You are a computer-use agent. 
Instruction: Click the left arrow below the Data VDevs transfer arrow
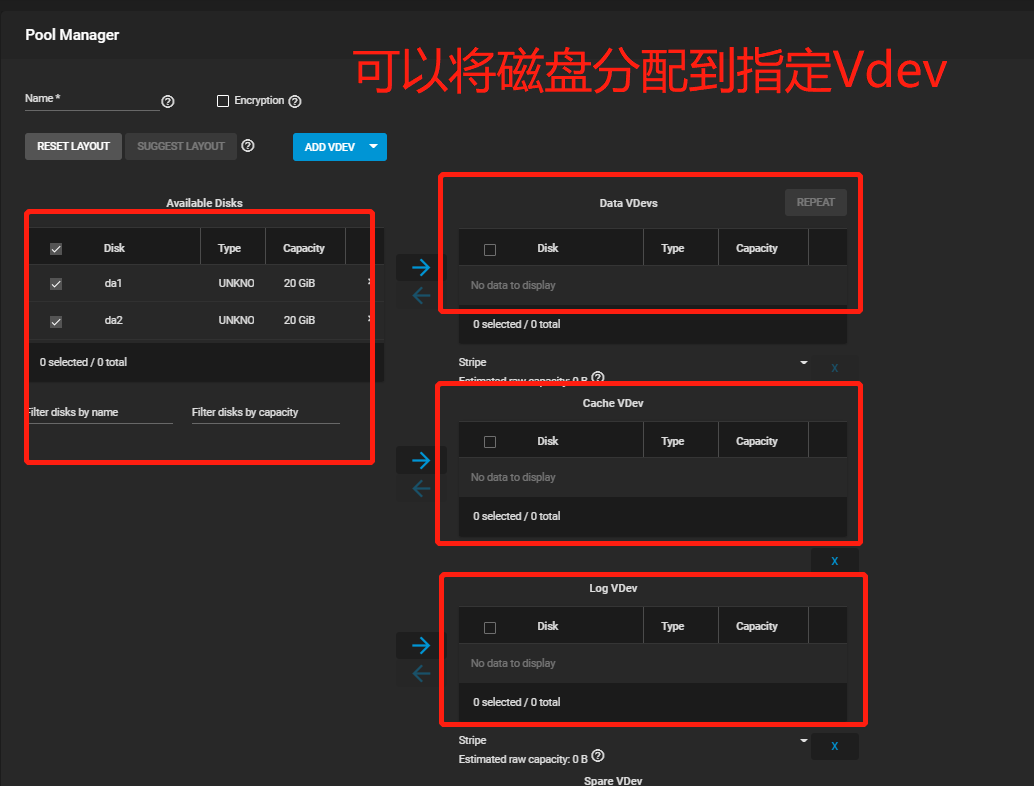click(419, 295)
